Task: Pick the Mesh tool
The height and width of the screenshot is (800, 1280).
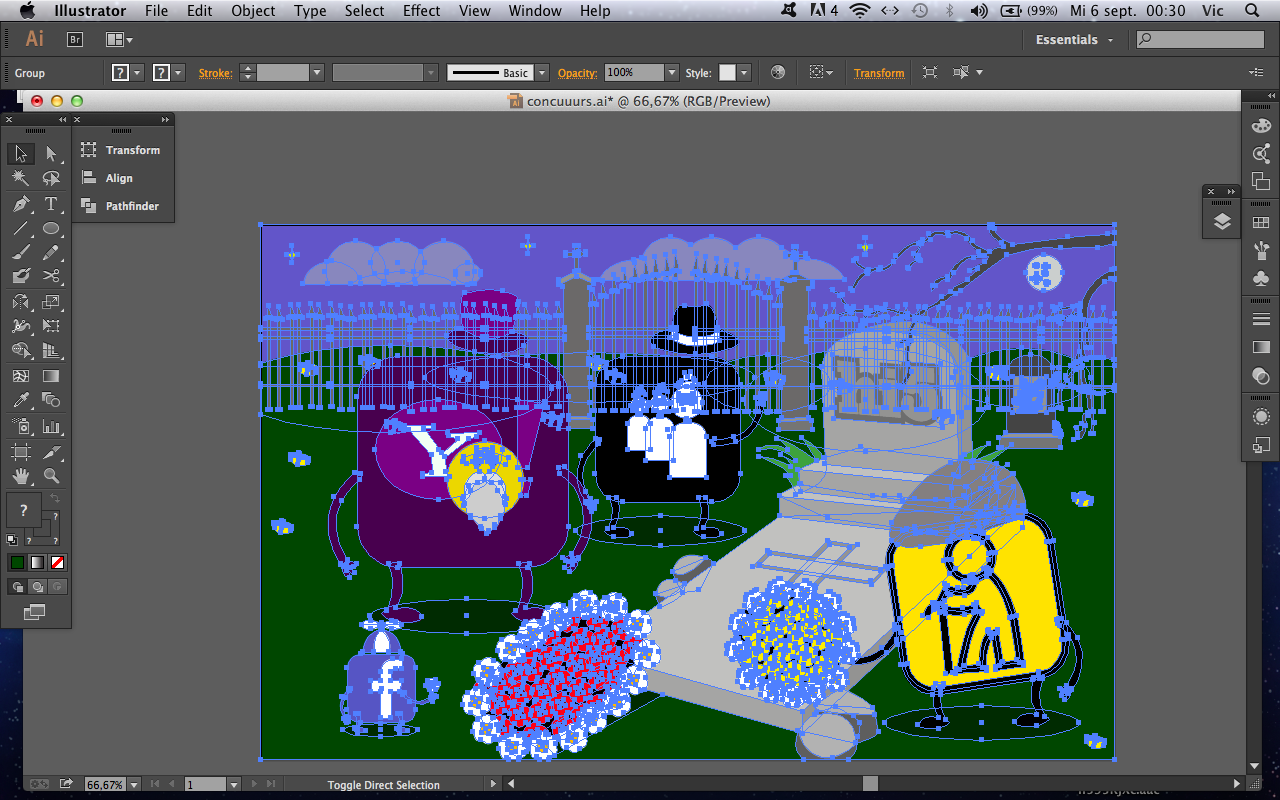Action: (20, 376)
